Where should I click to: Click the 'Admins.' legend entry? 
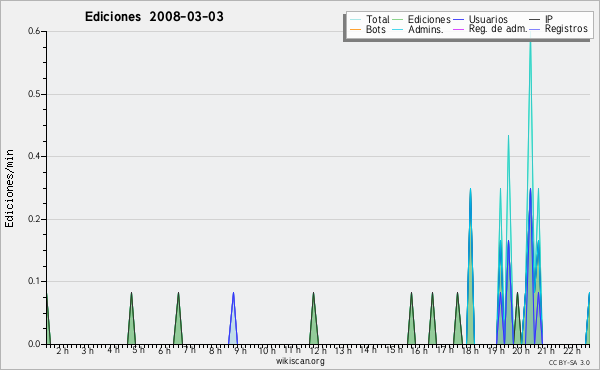coord(418,29)
